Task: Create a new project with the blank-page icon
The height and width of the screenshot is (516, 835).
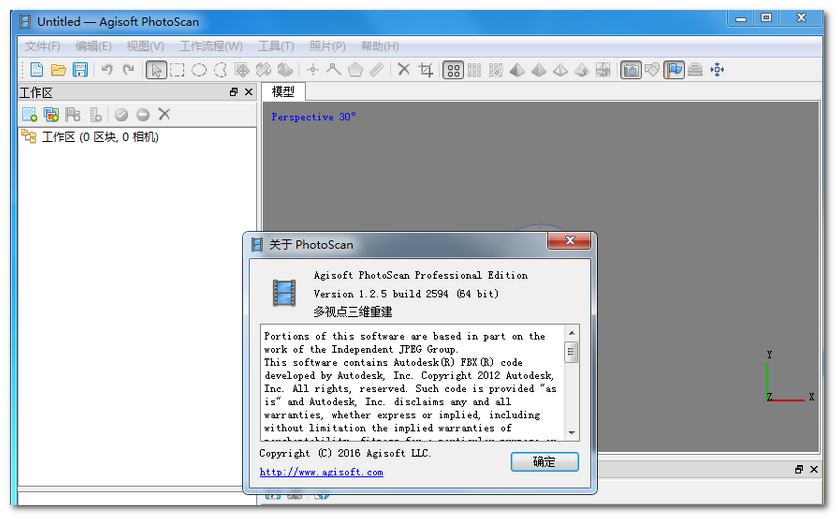Action: 37,70
